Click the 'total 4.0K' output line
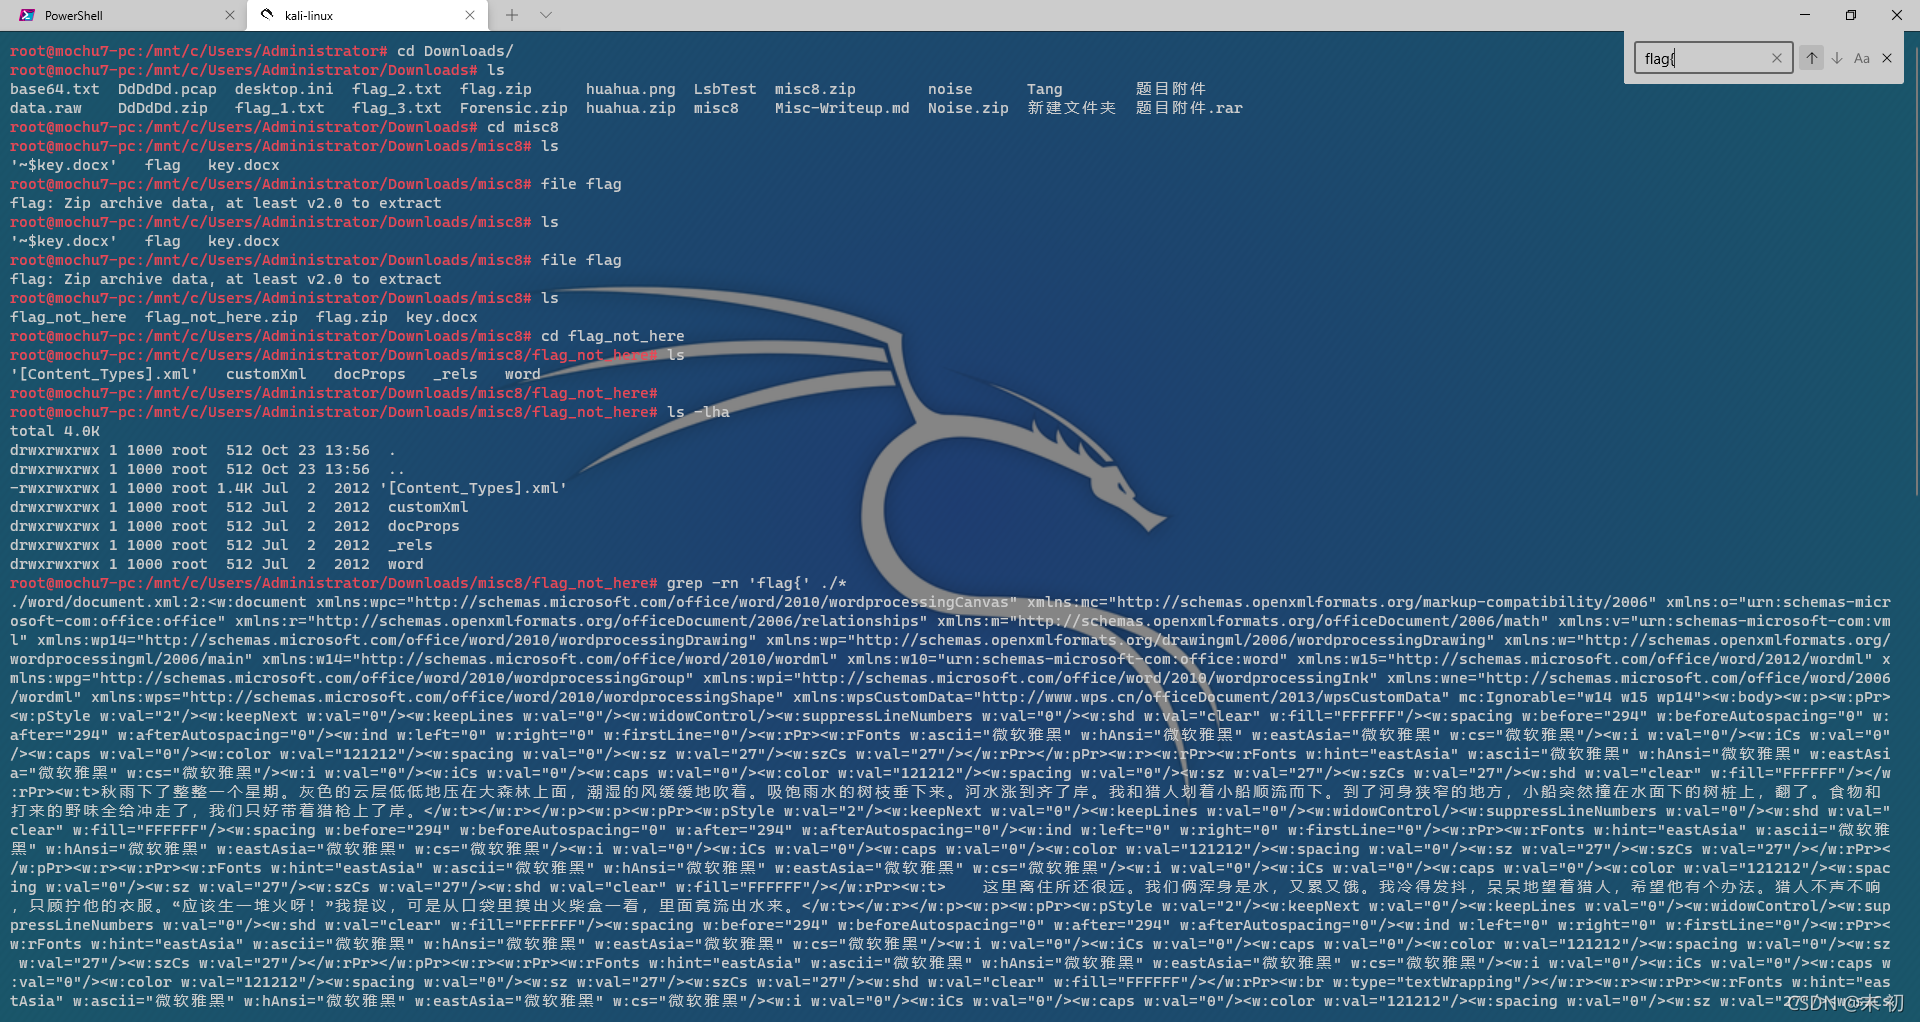The height and width of the screenshot is (1022, 1920). point(55,431)
